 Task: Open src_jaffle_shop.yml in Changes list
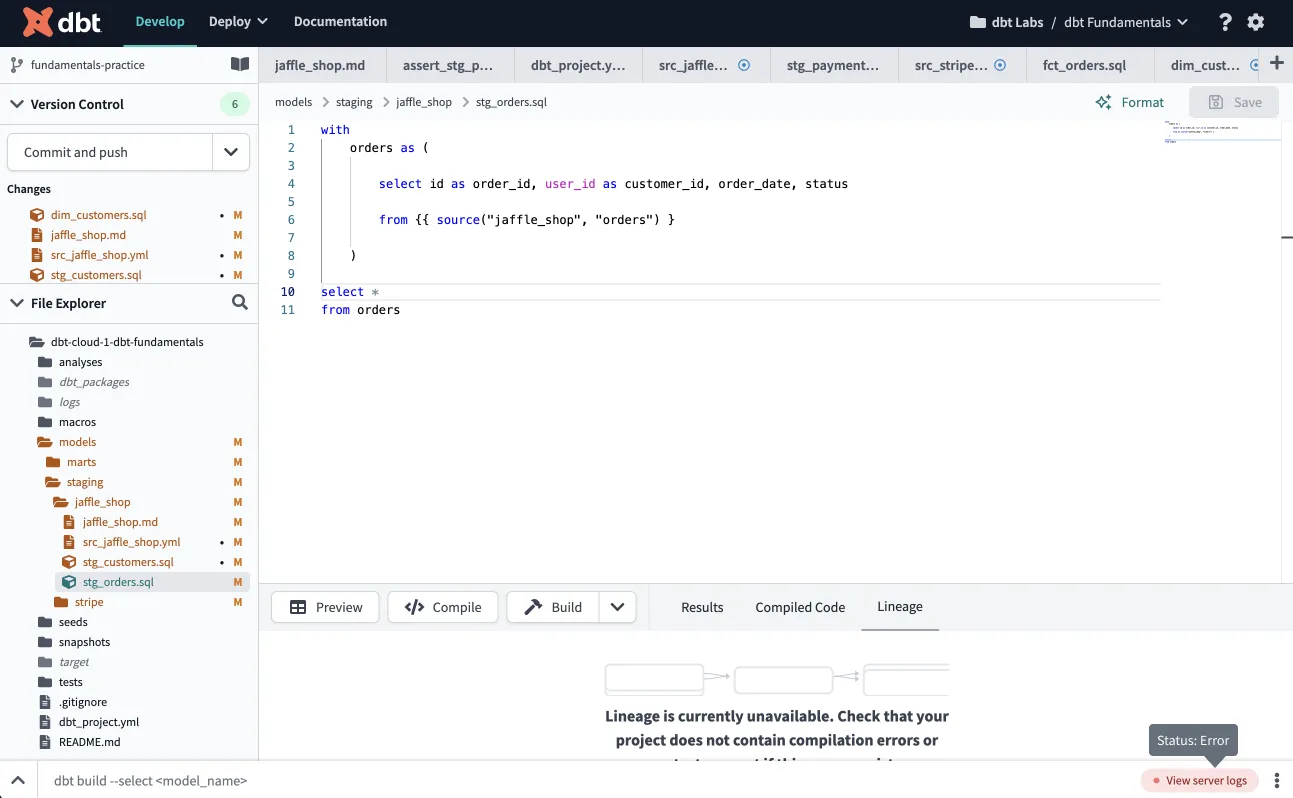click(99, 255)
